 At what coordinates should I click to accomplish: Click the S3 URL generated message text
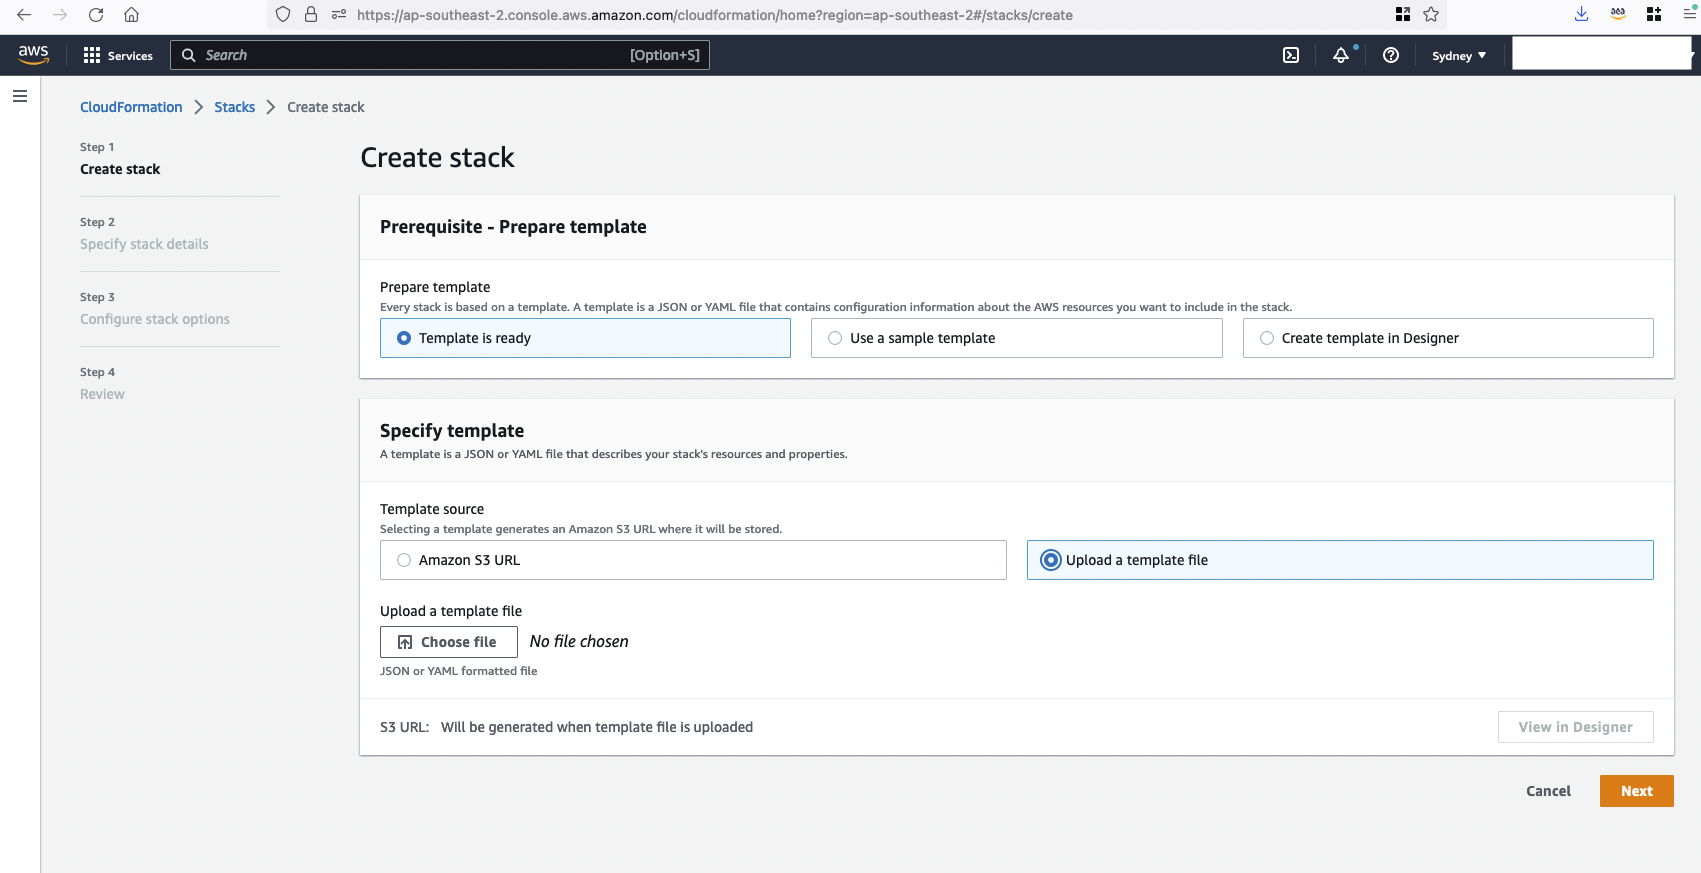pyautogui.click(x=597, y=727)
